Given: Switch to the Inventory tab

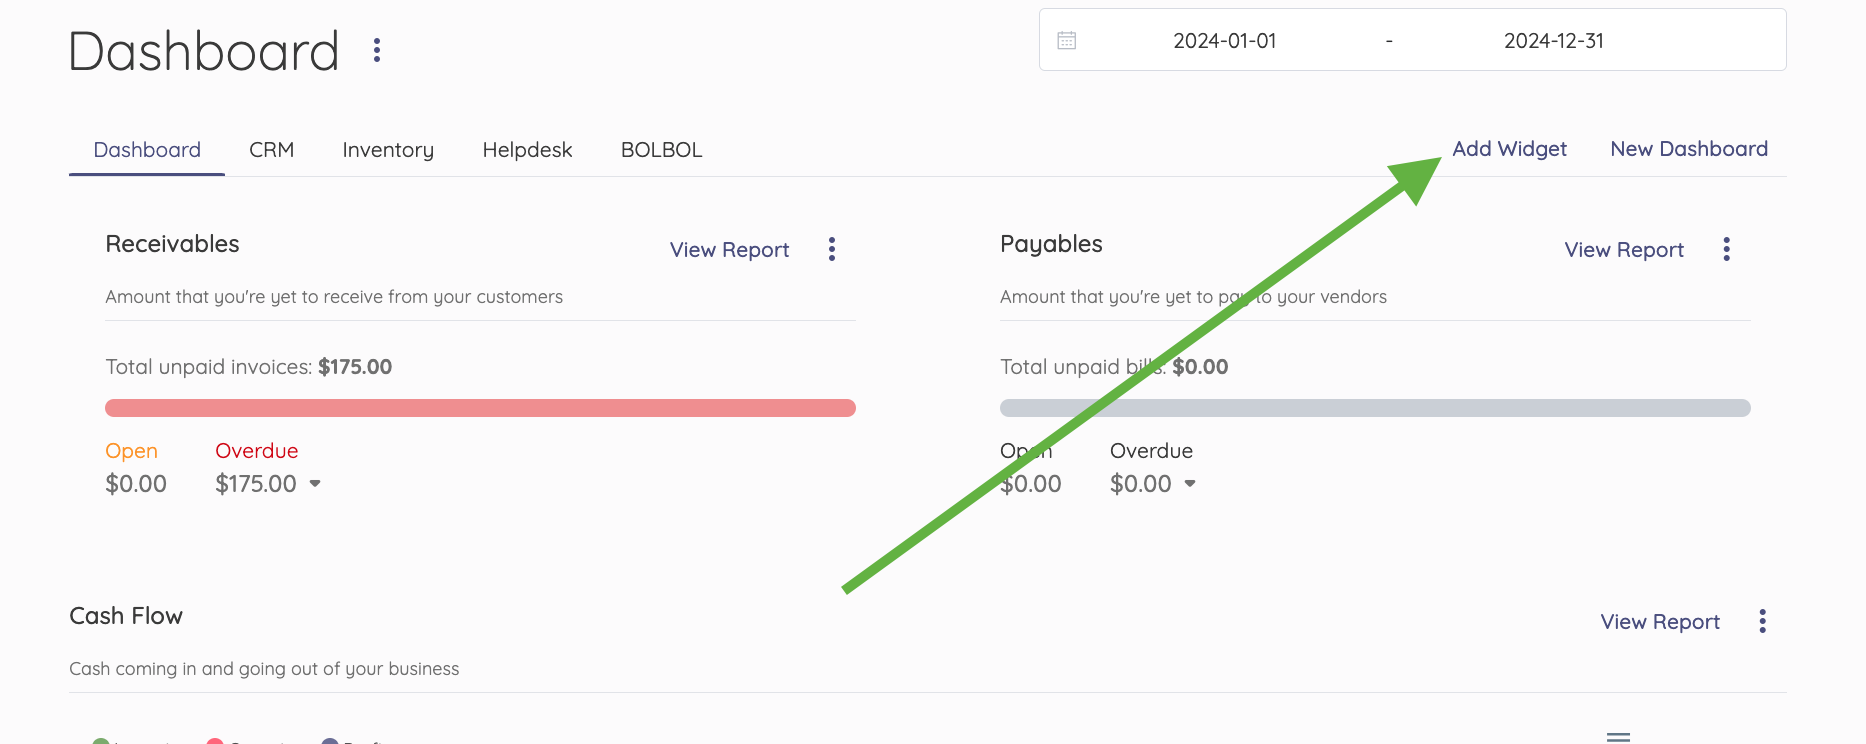Looking at the screenshot, I should pos(388,150).
